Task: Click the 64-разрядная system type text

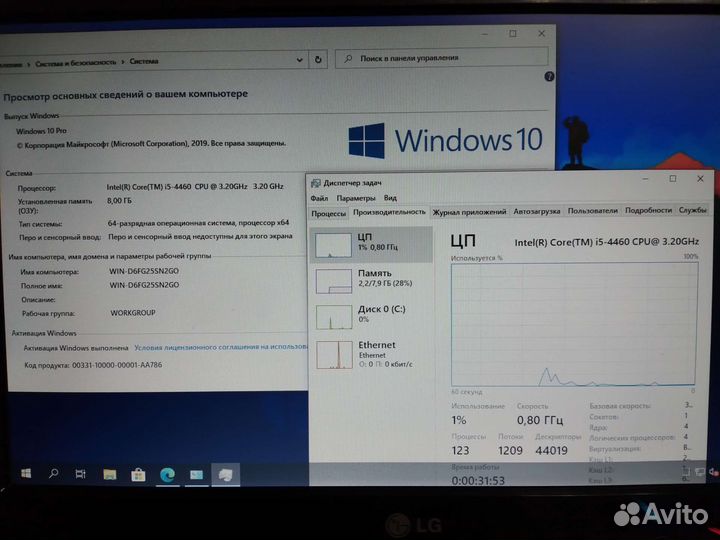Action: click(x=198, y=223)
